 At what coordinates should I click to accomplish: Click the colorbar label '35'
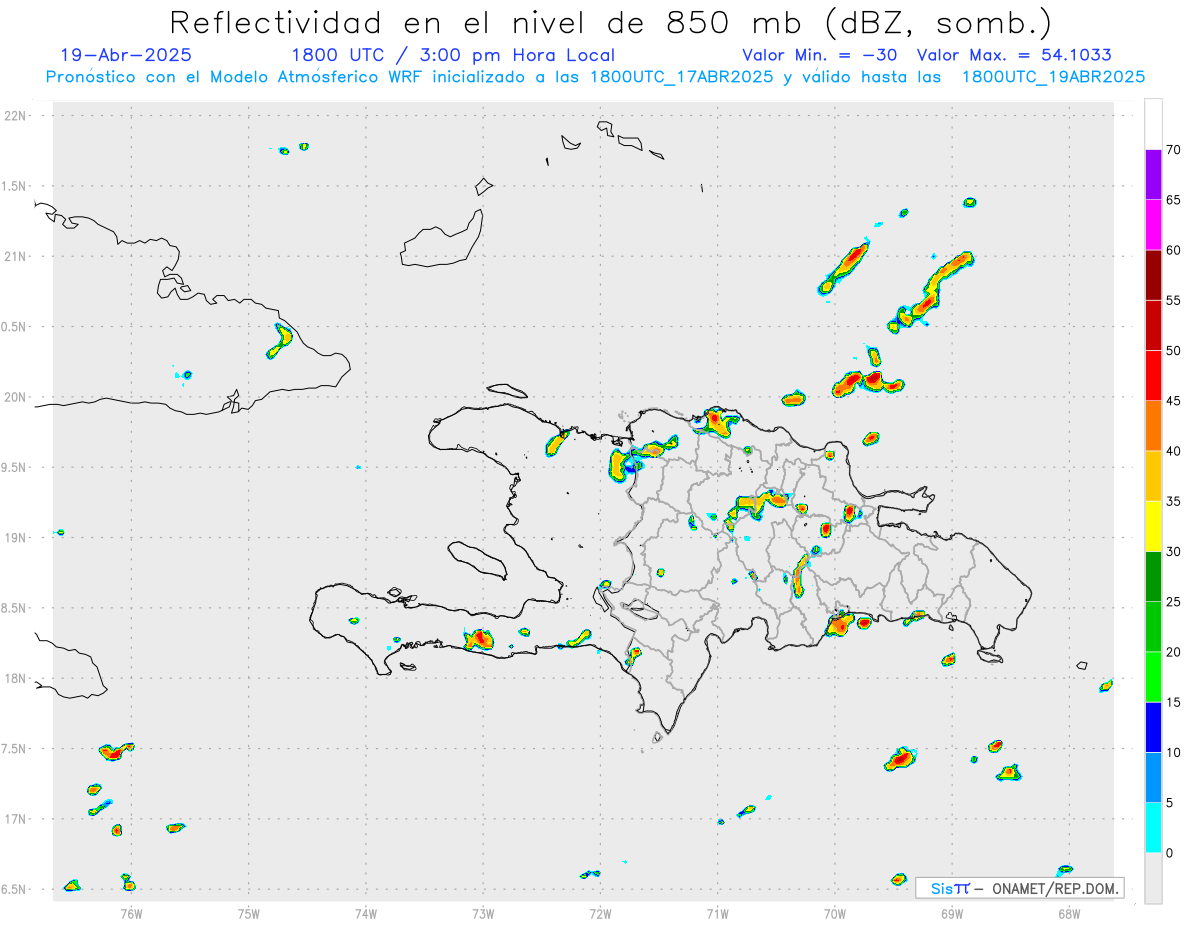tap(1173, 501)
